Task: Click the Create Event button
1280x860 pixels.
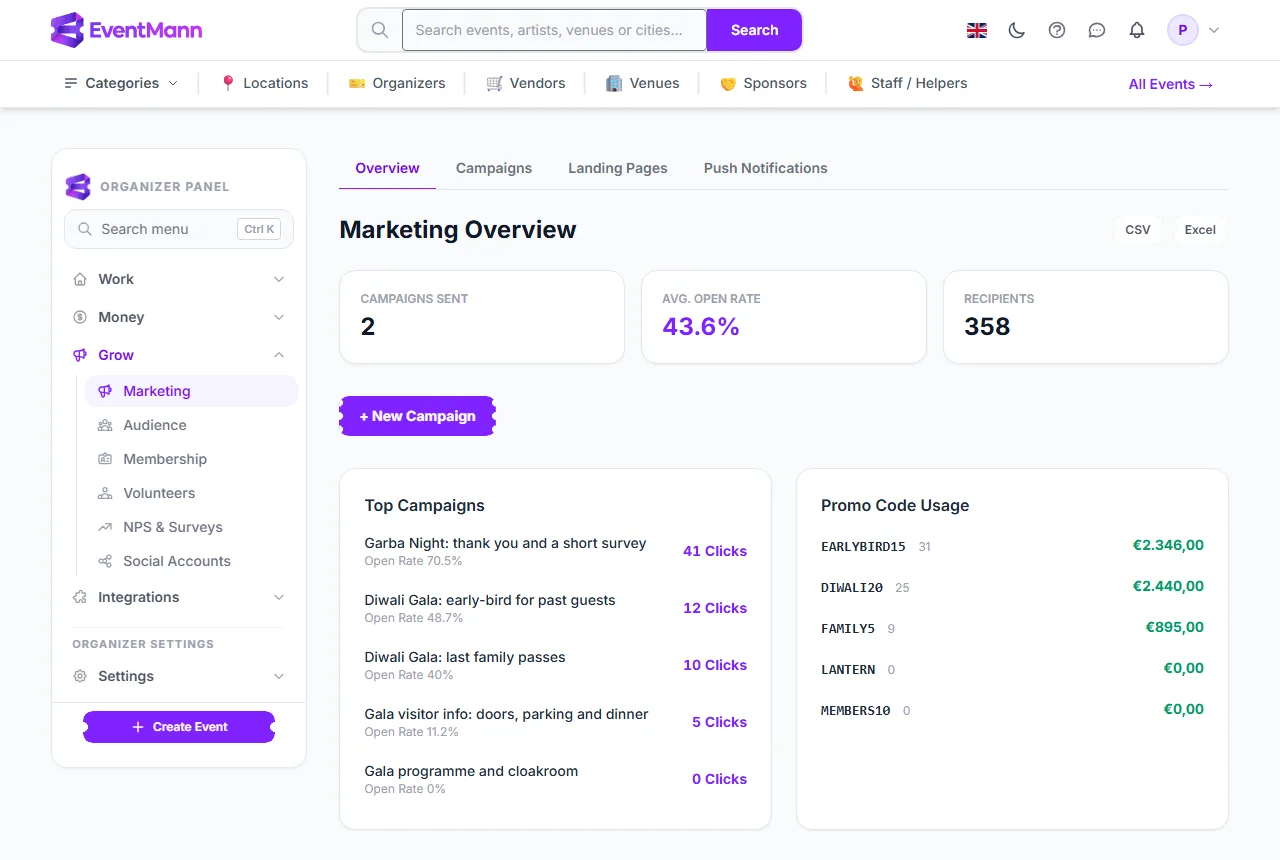Action: click(x=179, y=727)
